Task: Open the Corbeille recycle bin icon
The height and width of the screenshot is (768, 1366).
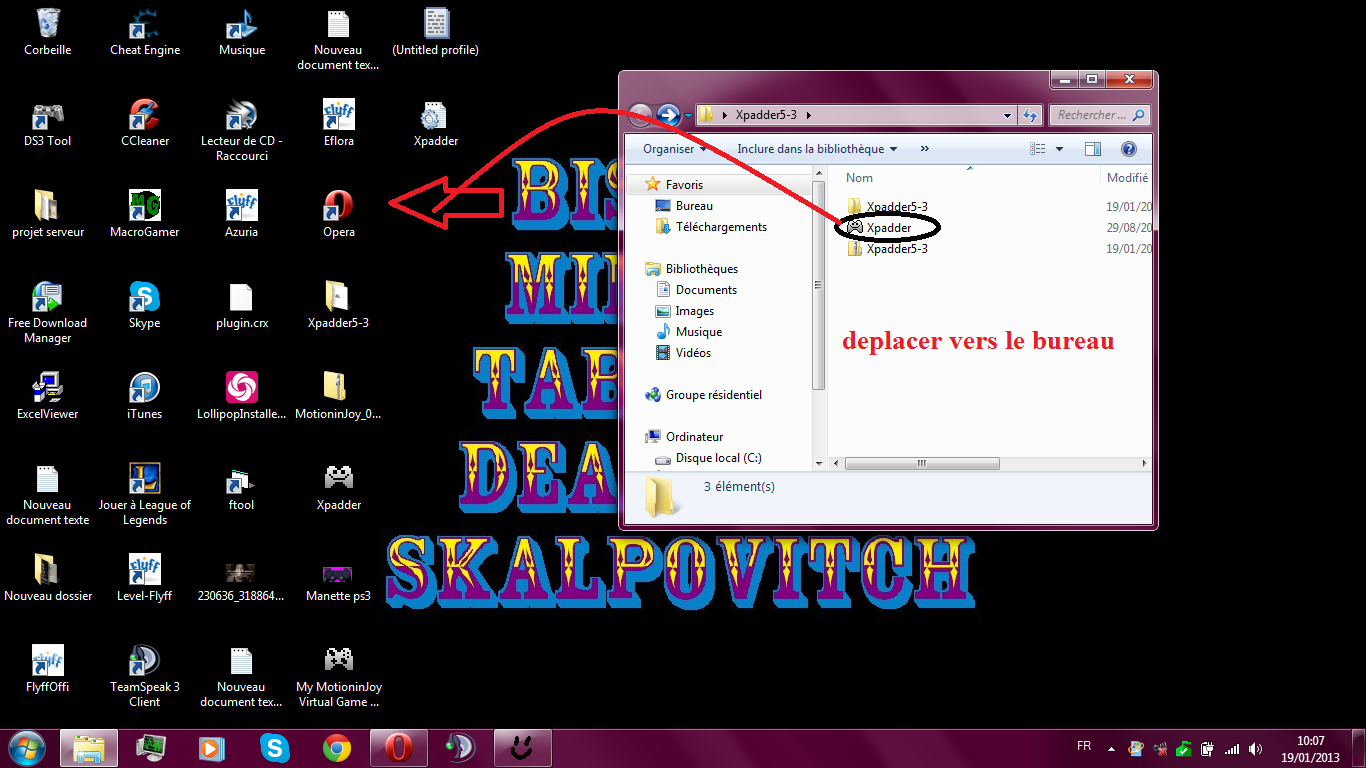Action: pyautogui.click(x=48, y=33)
